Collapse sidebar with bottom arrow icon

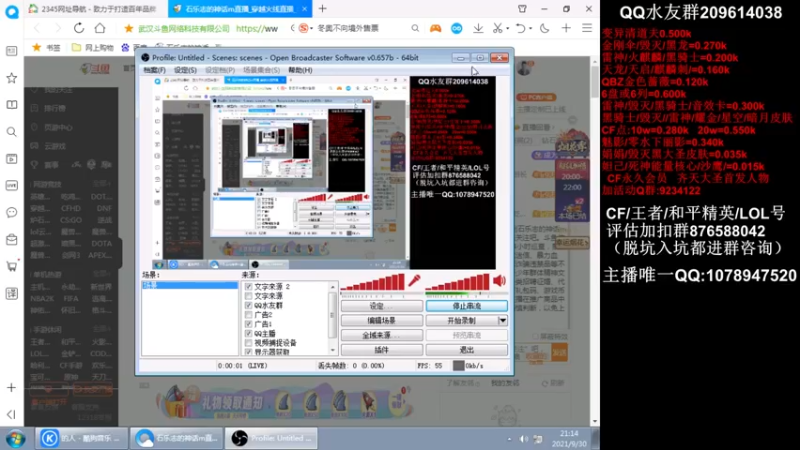coord(11,414)
